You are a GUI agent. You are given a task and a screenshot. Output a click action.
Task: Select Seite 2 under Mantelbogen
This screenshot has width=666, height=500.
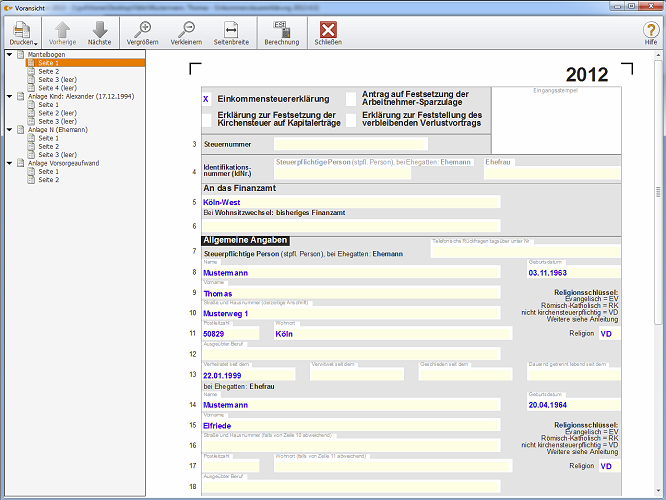click(x=48, y=72)
